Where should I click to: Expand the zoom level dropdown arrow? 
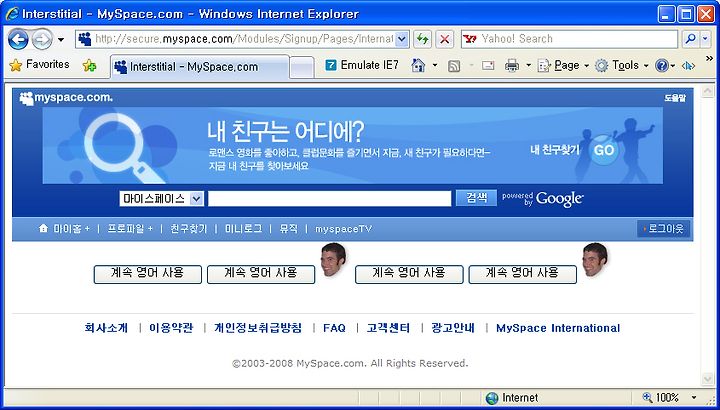694,398
